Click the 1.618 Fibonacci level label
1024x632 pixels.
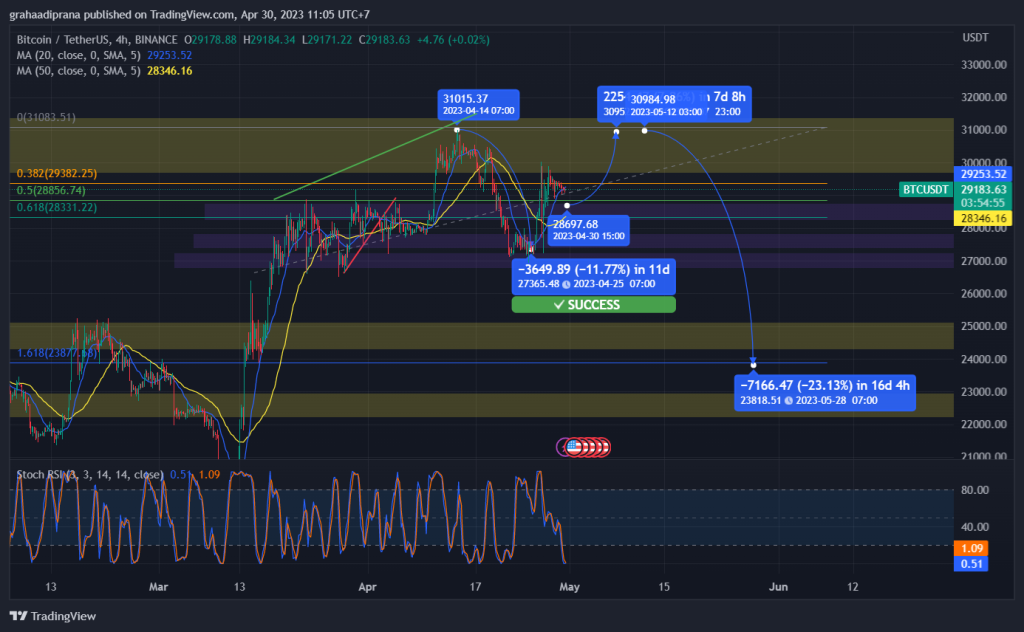coord(57,353)
